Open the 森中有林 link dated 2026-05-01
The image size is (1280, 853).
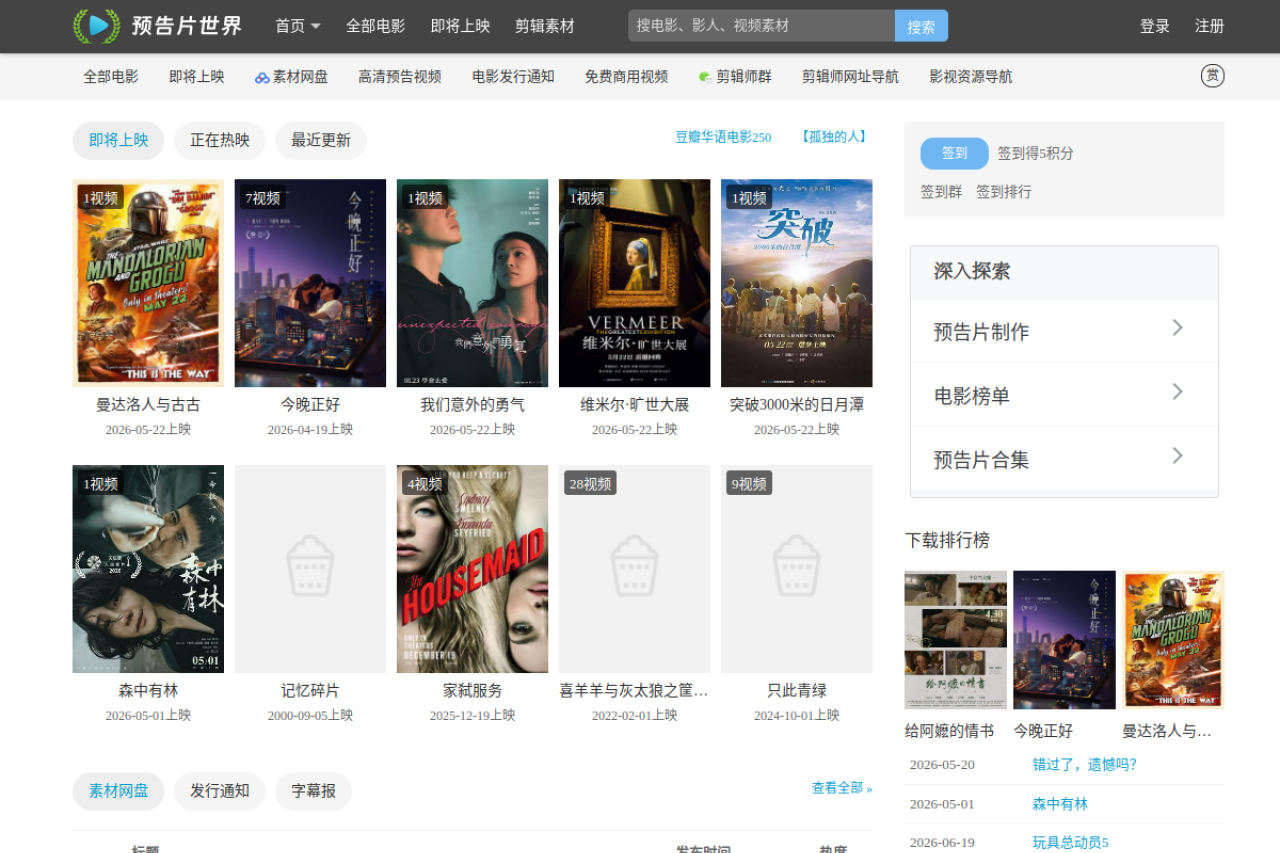1060,804
